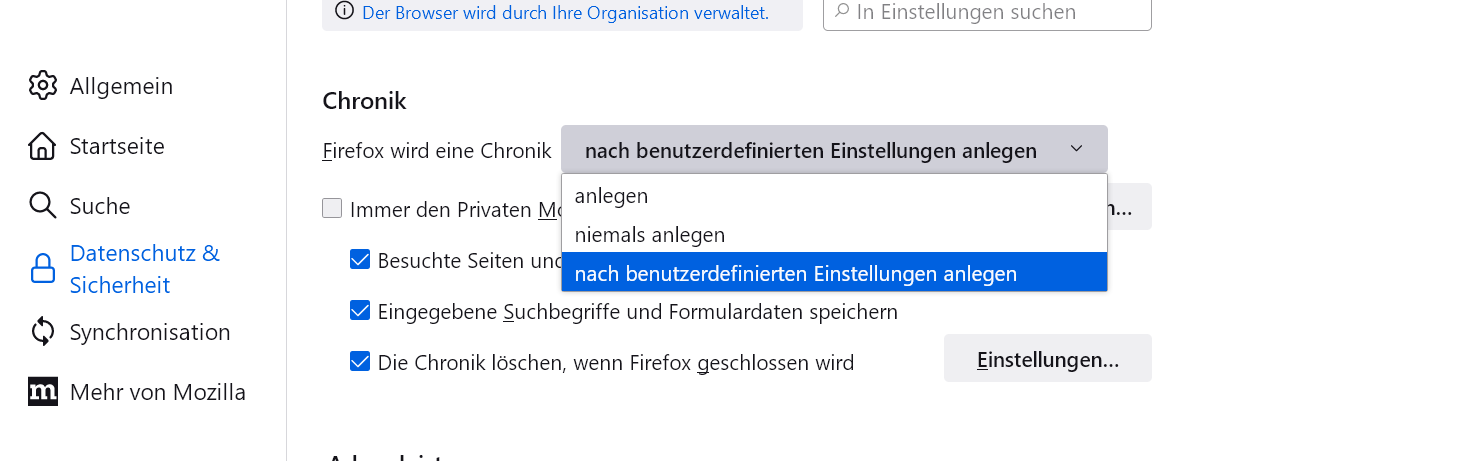Pick "nach benutzerdefinierten Einstellungen anlegen" highlighted option

coord(796,273)
